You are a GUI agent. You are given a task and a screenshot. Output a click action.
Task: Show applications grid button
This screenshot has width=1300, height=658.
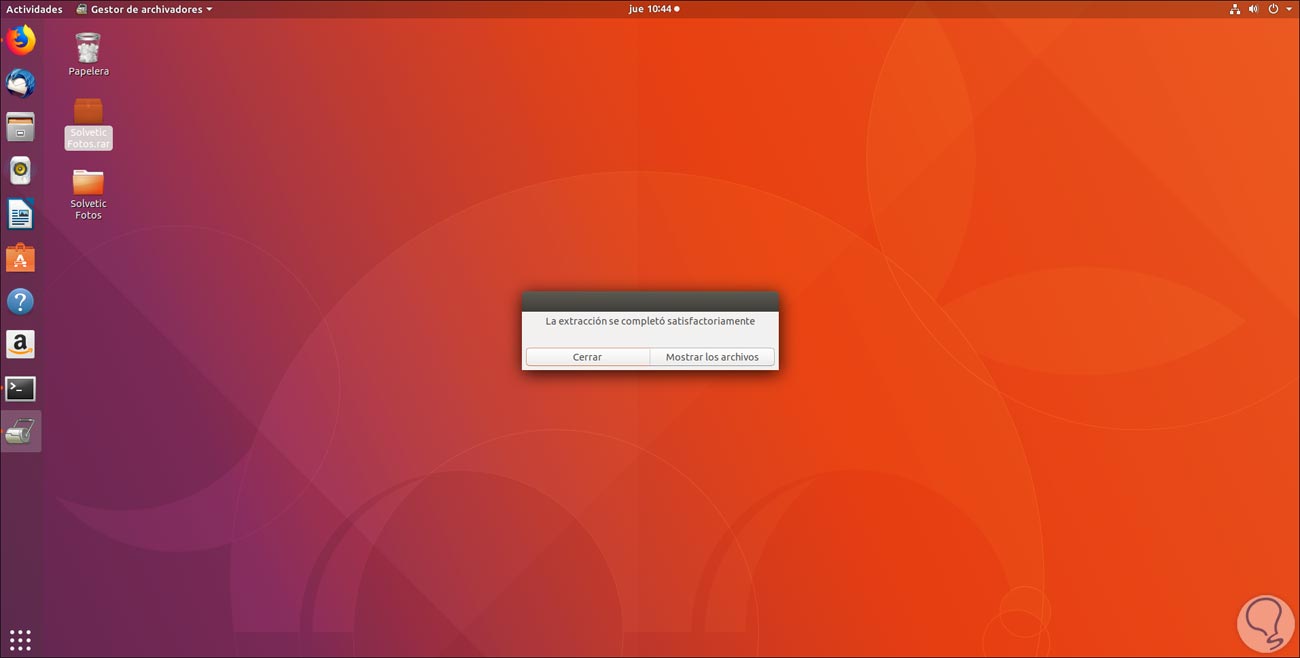(x=20, y=639)
